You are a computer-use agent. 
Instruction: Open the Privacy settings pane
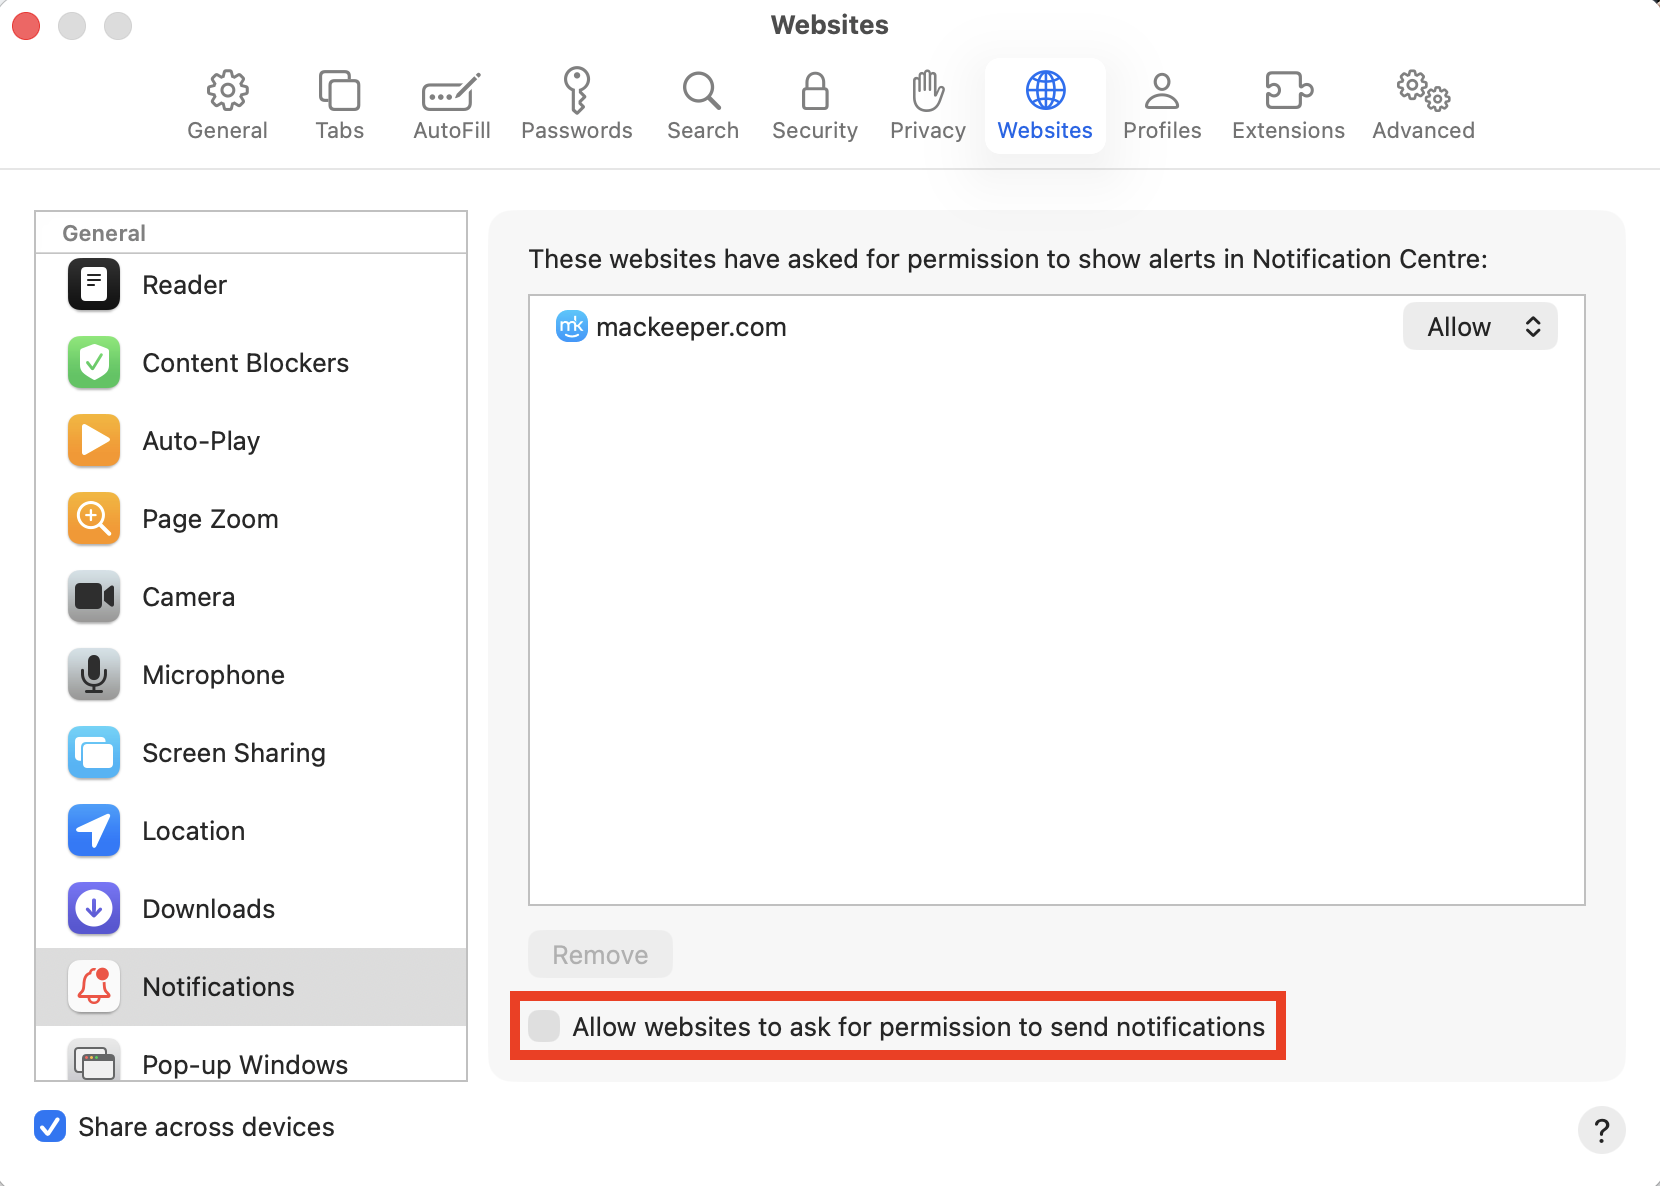(926, 103)
